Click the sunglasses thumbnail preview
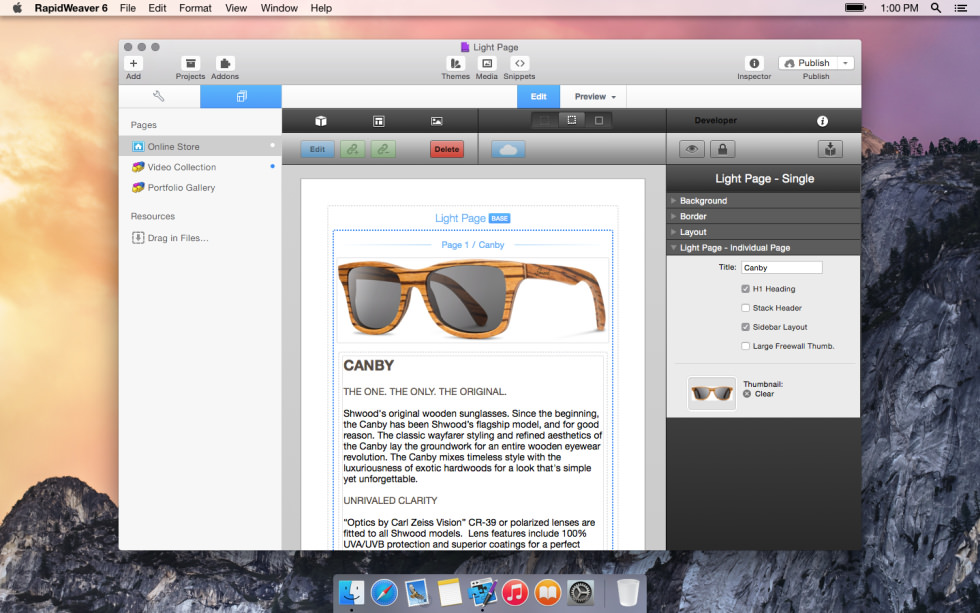This screenshot has width=980, height=613. 712,393
